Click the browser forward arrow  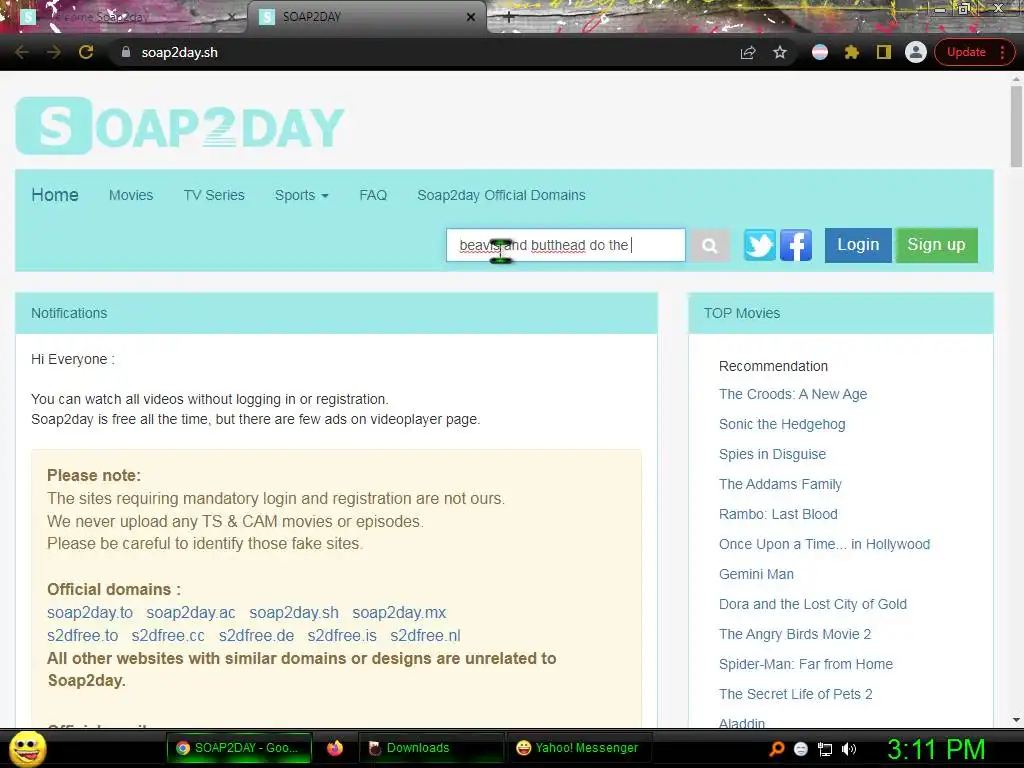tap(54, 52)
